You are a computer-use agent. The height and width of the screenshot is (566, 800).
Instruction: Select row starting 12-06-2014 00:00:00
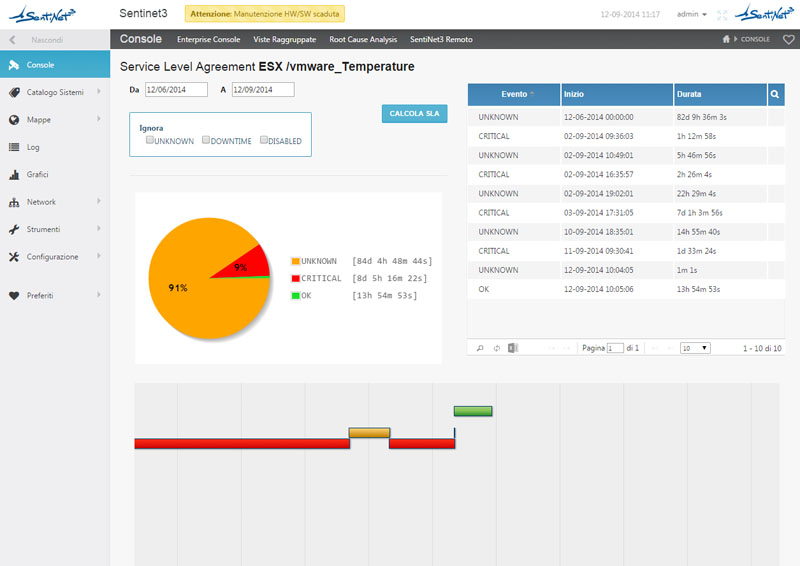click(x=626, y=117)
